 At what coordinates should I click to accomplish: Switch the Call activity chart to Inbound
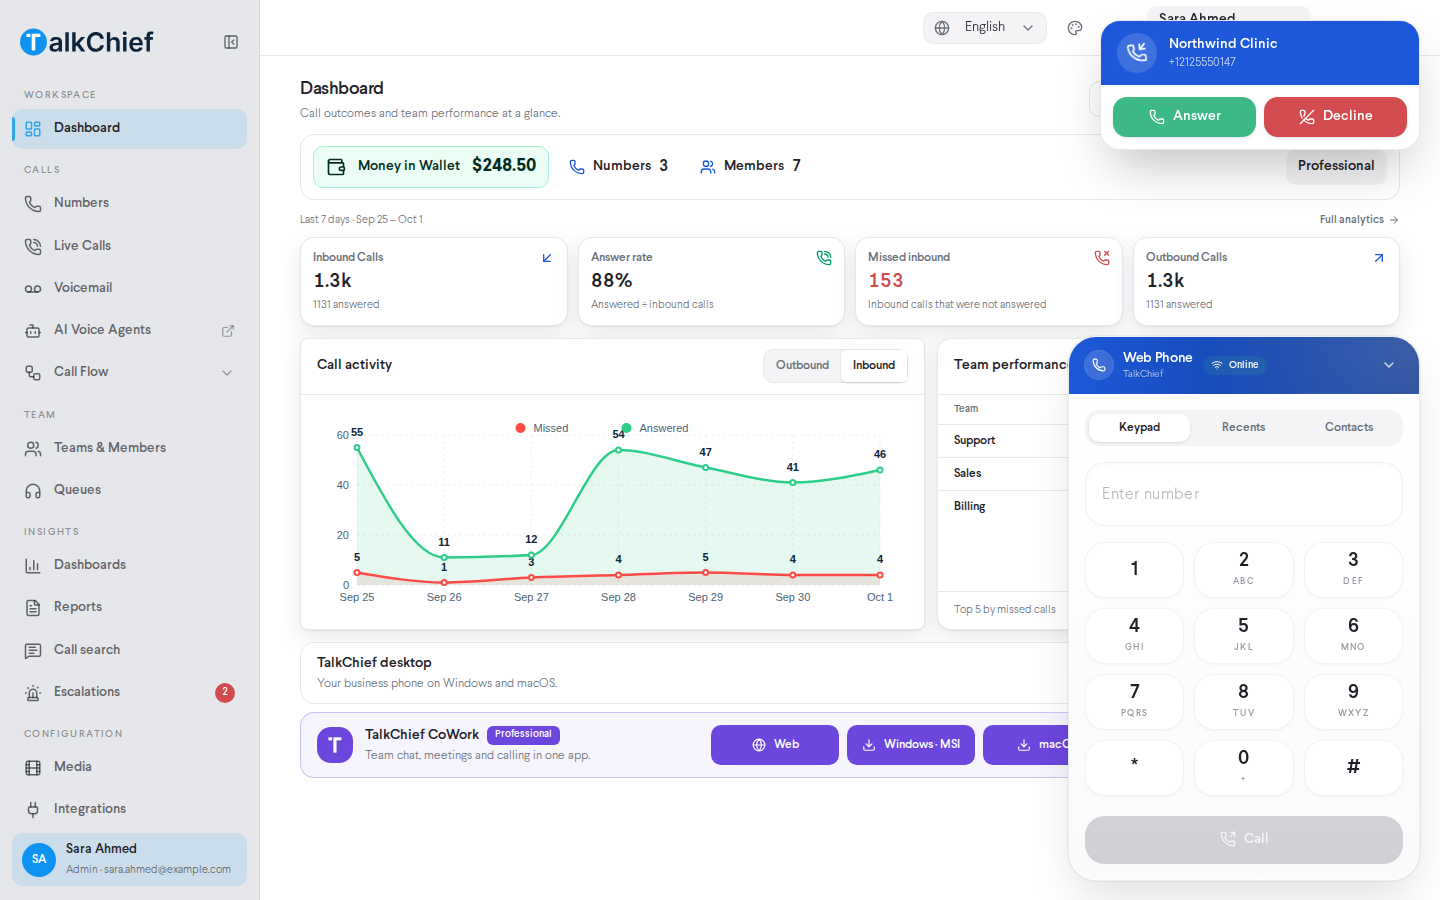(874, 366)
